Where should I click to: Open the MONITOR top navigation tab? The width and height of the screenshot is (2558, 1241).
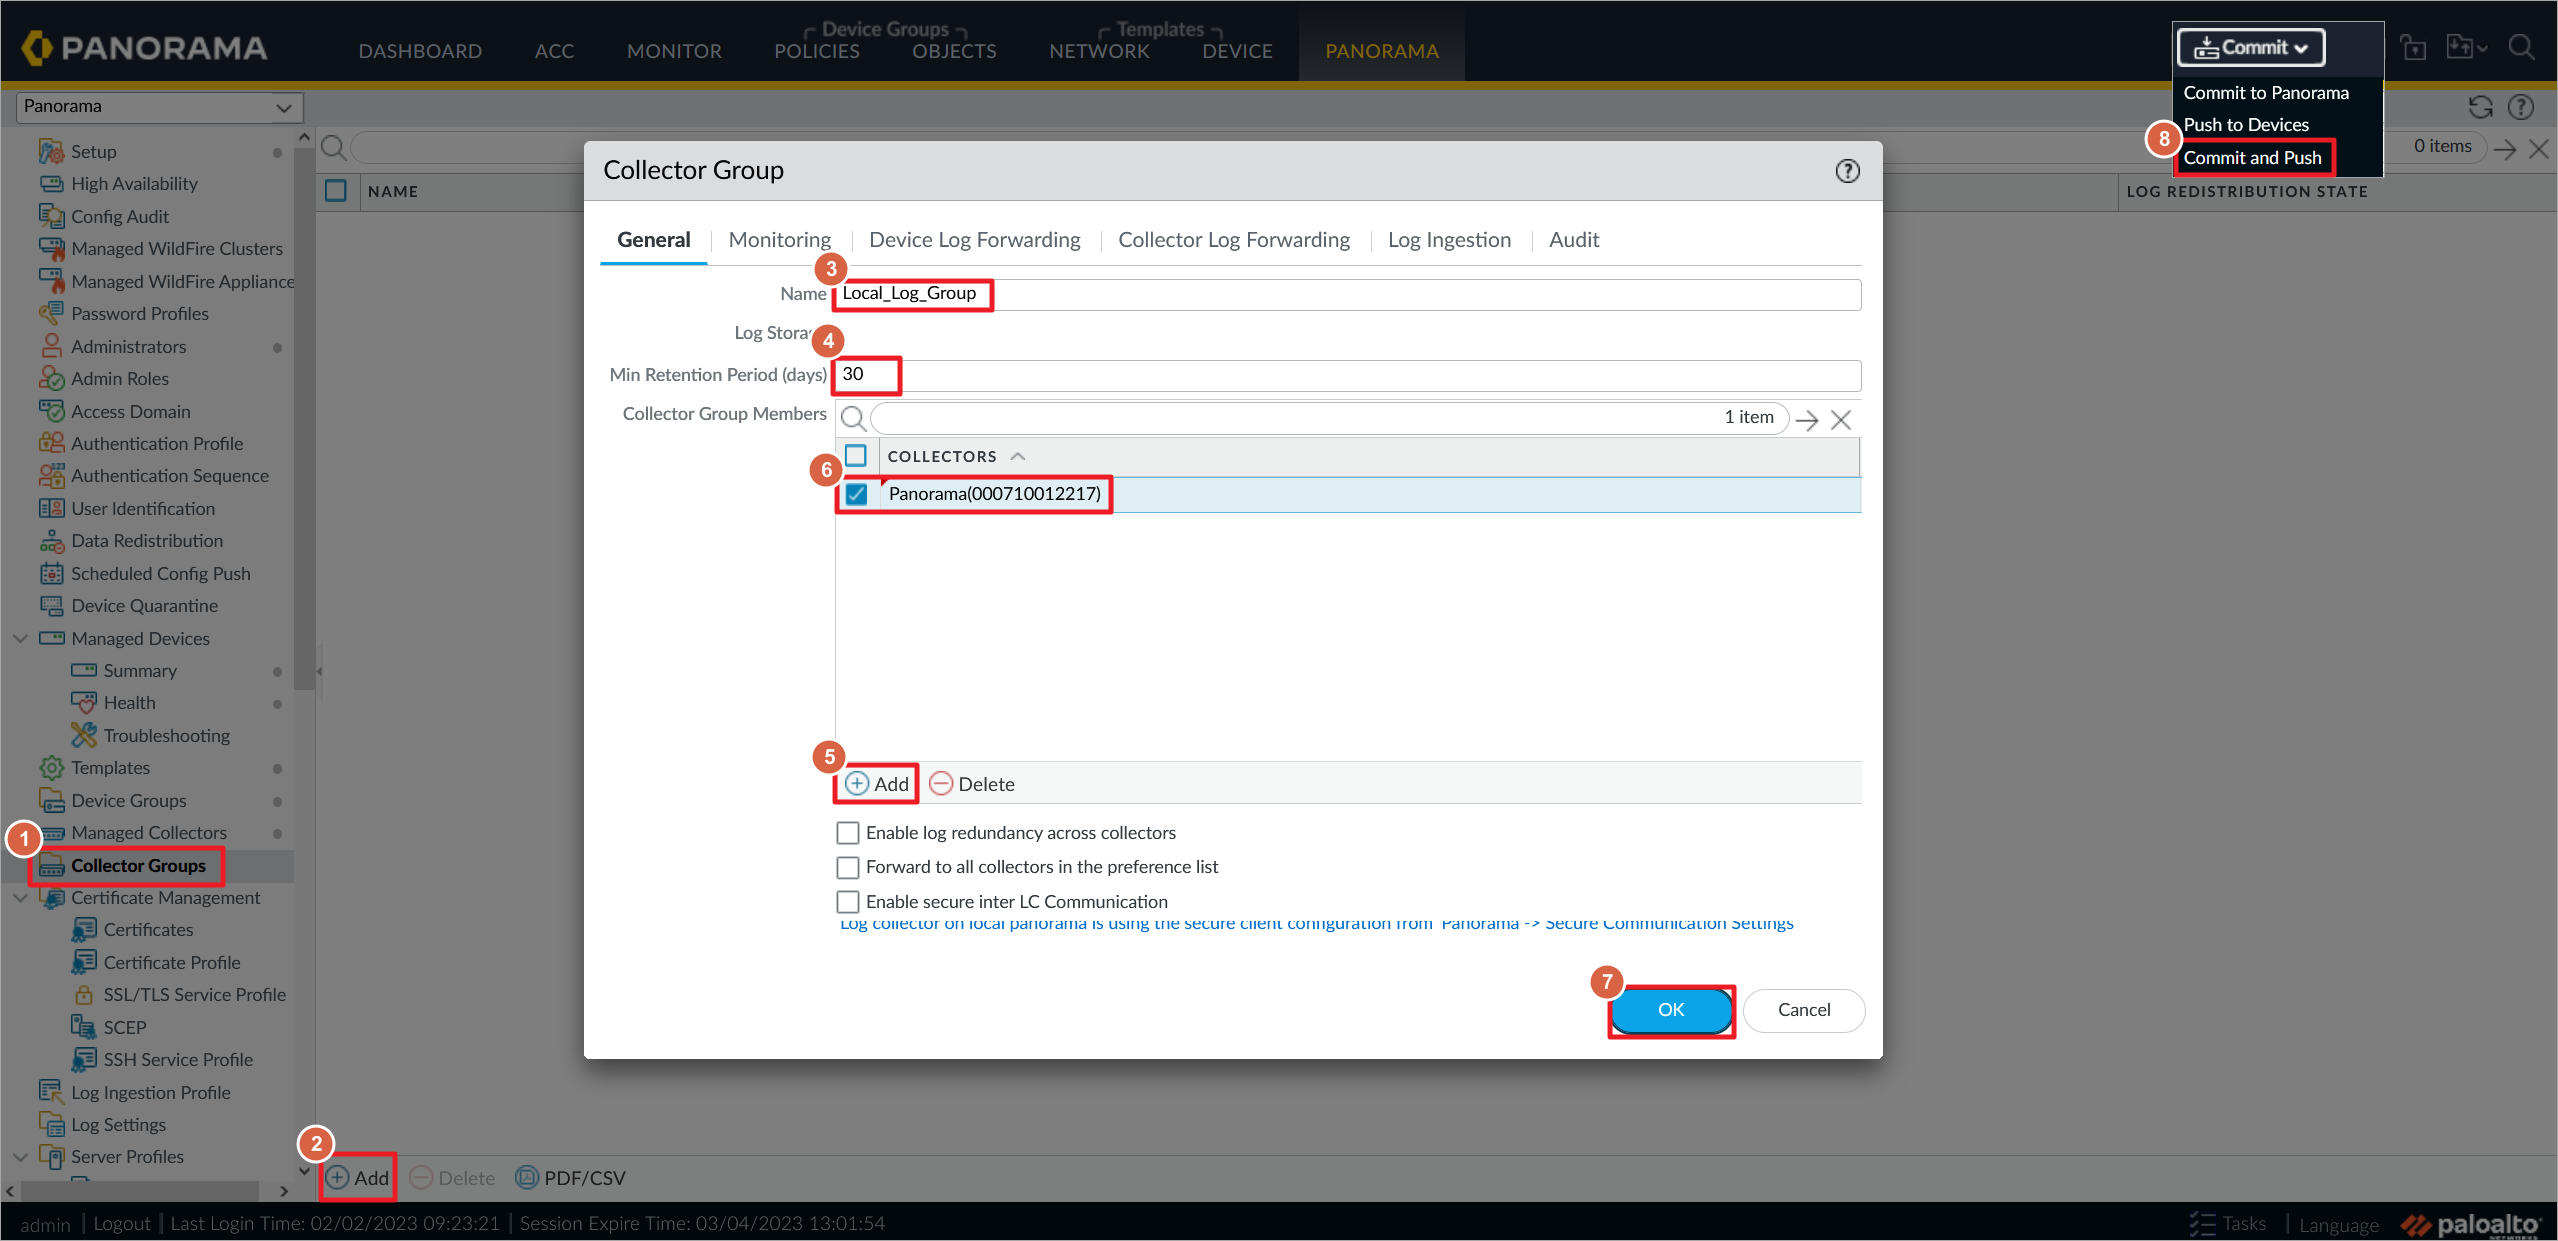click(674, 51)
